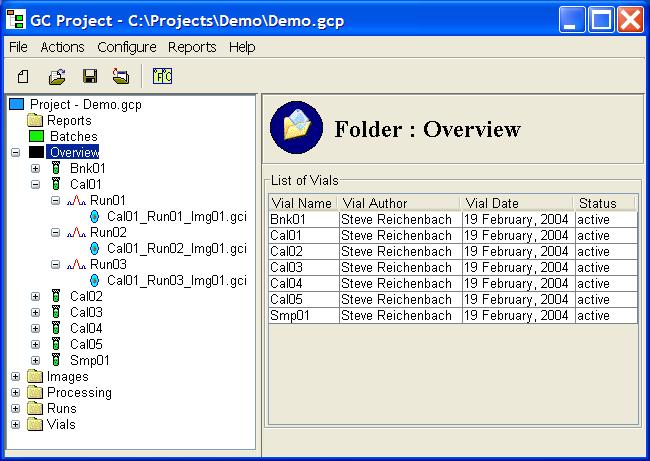This screenshot has height=461, width=650.
Task: Click the Cal01_Run01_Img01.gci image file icon
Action: (95, 216)
